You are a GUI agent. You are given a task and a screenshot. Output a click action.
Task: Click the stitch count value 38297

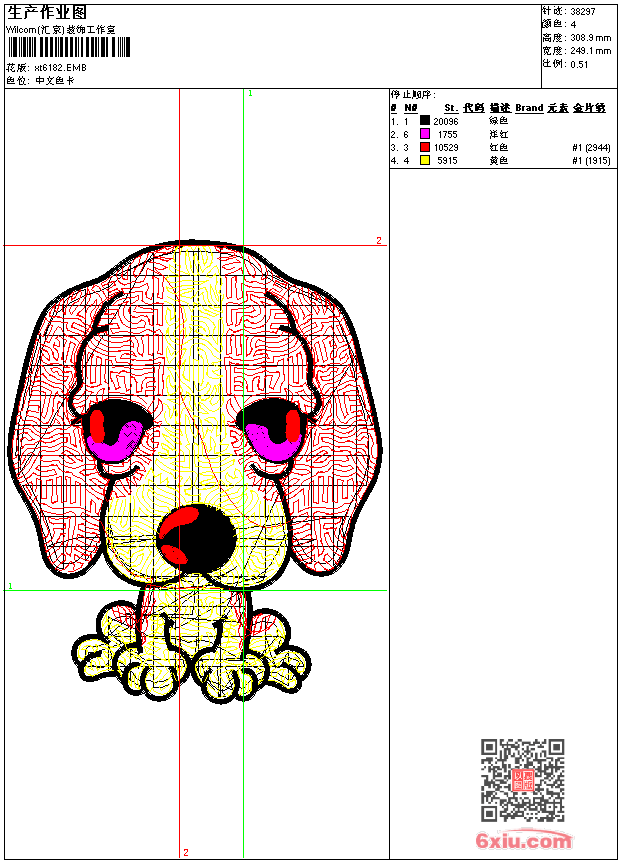pyautogui.click(x=583, y=11)
